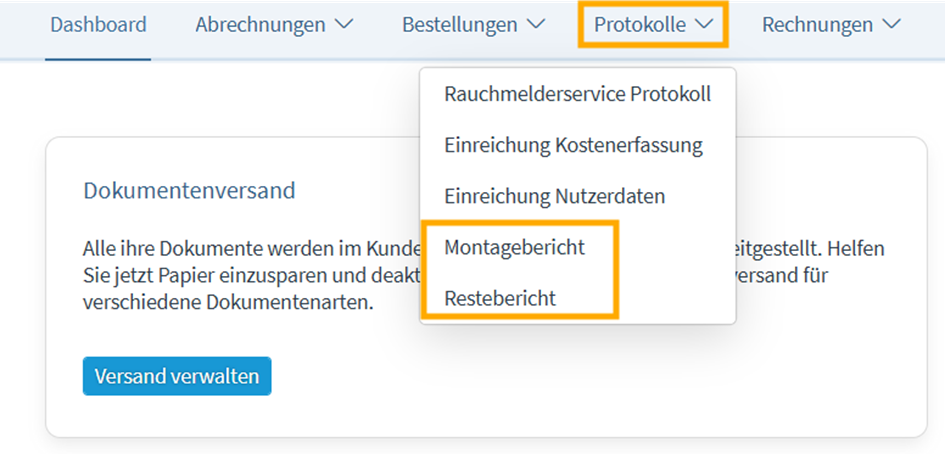Collapse the Protokolle menu via its chevron
This screenshot has height=454, width=945.
pos(704,25)
